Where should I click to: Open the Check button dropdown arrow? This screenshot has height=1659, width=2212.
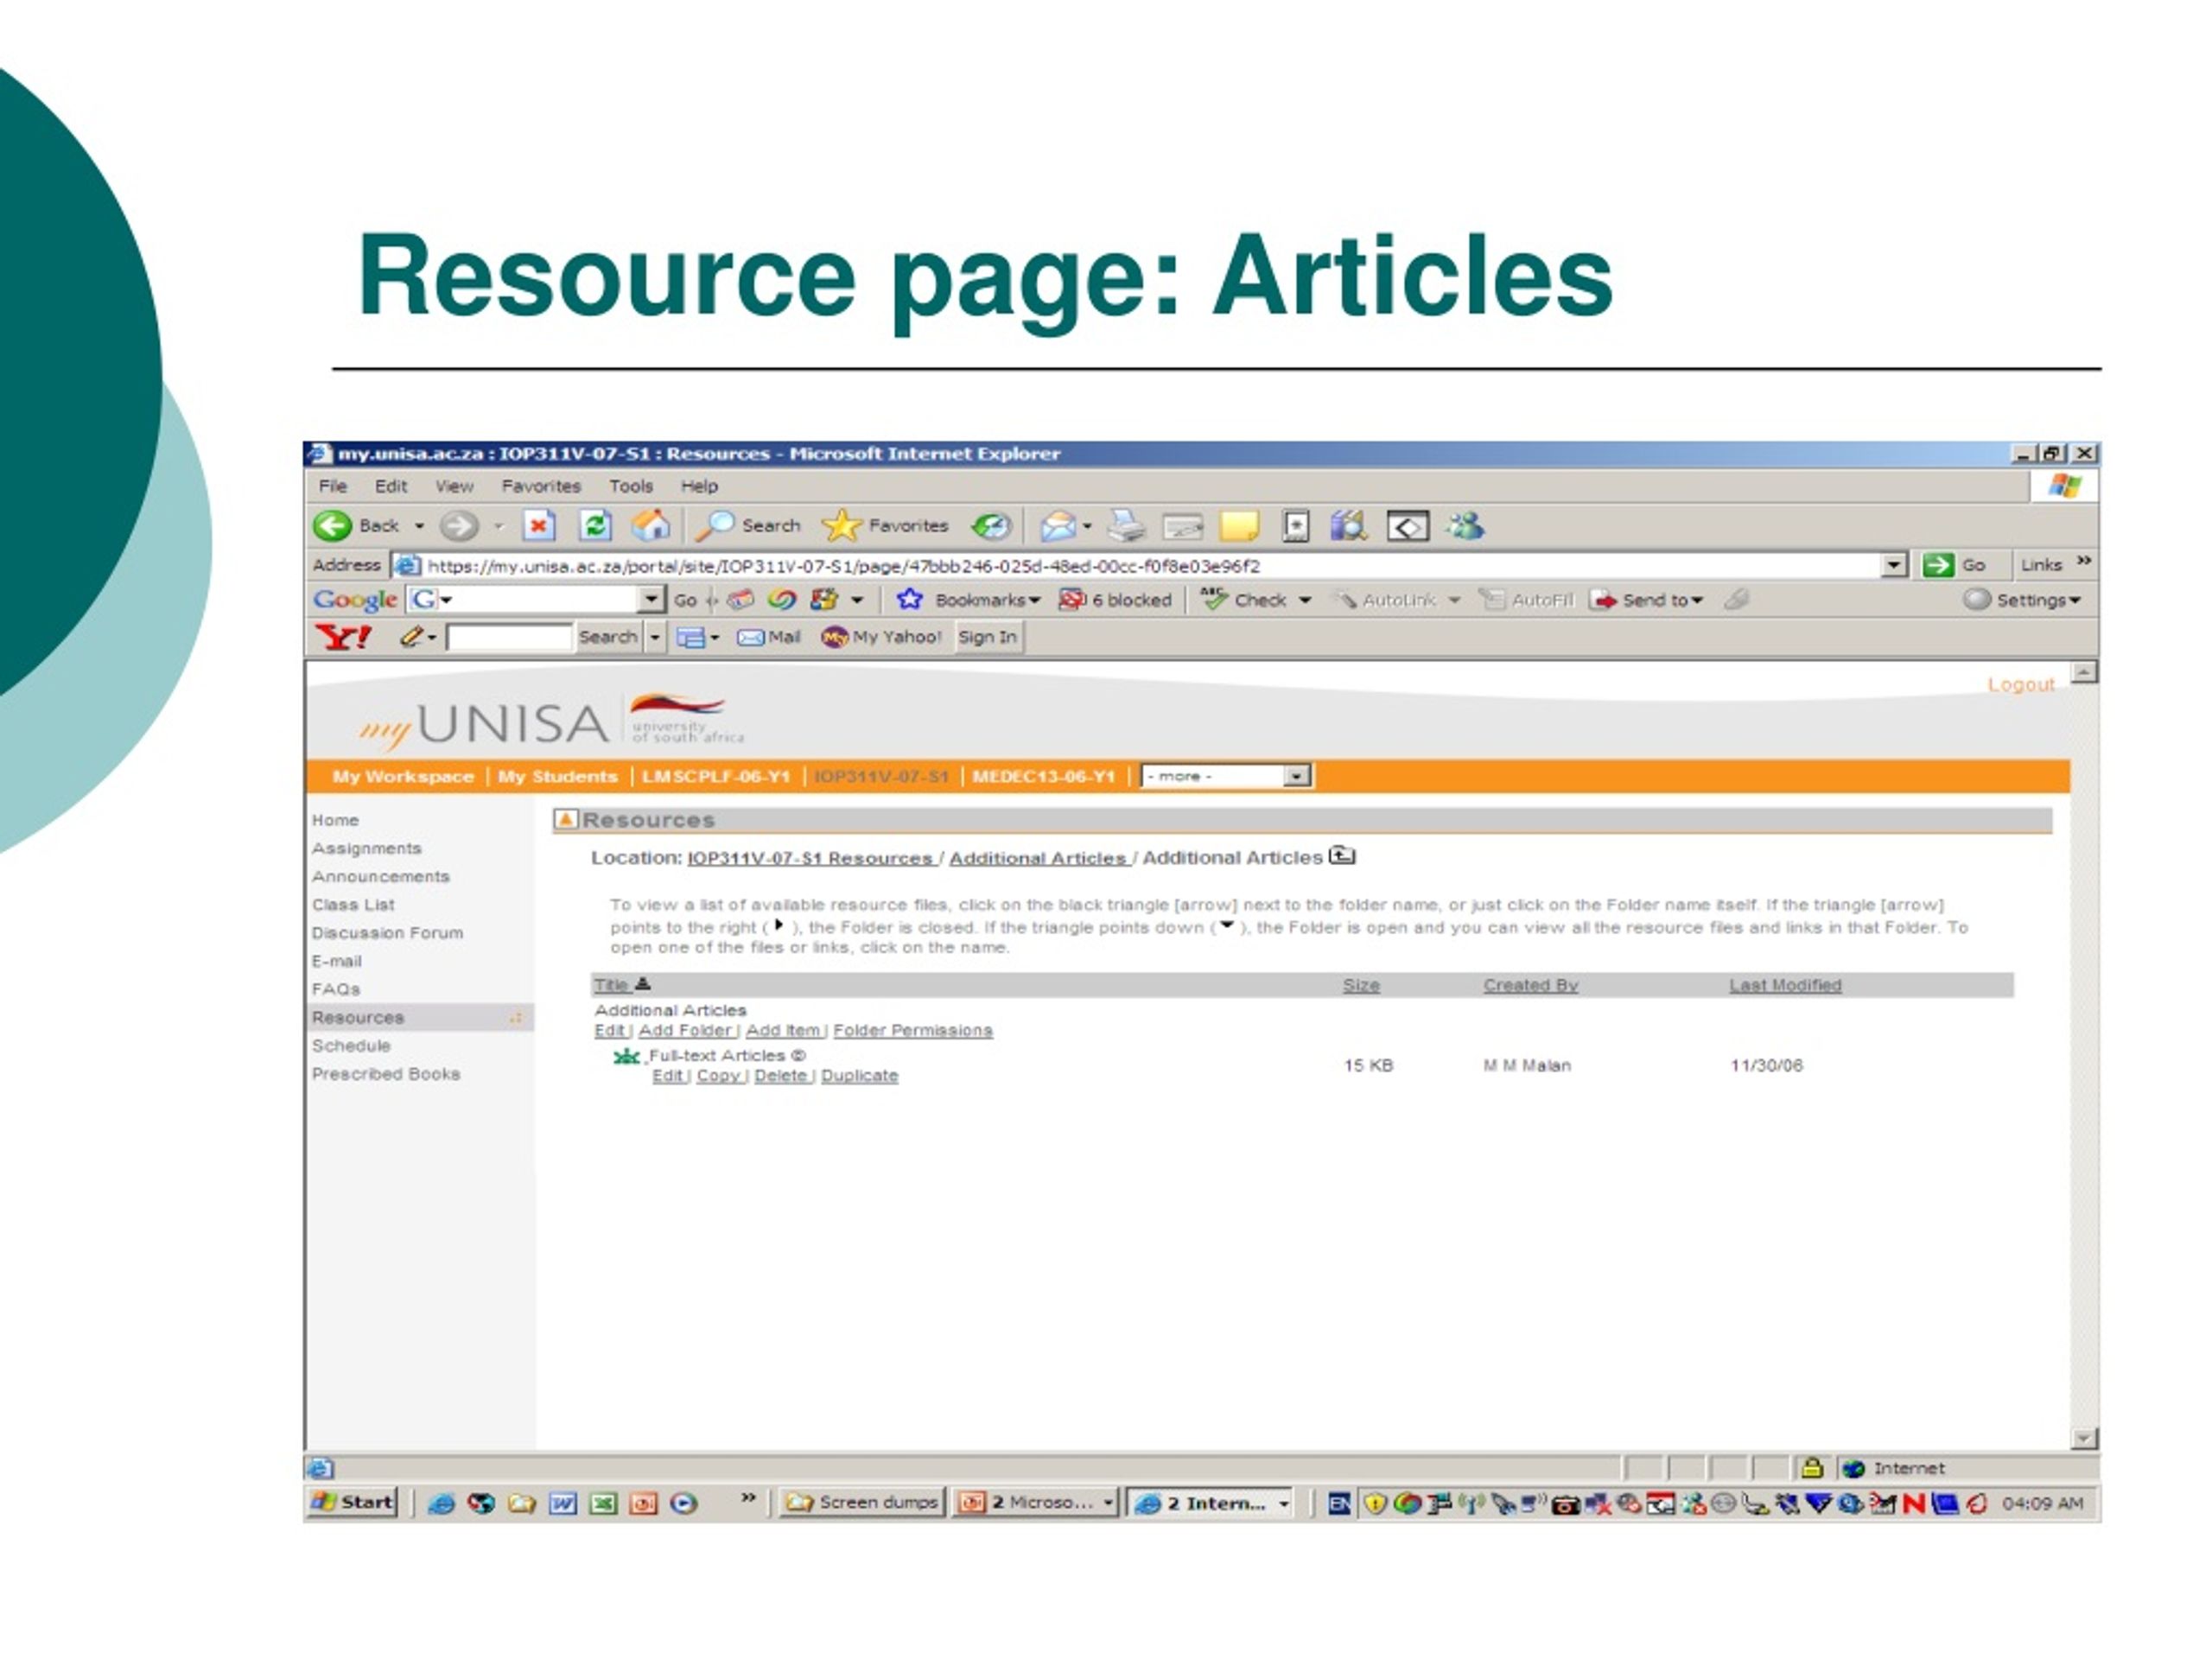point(1305,600)
